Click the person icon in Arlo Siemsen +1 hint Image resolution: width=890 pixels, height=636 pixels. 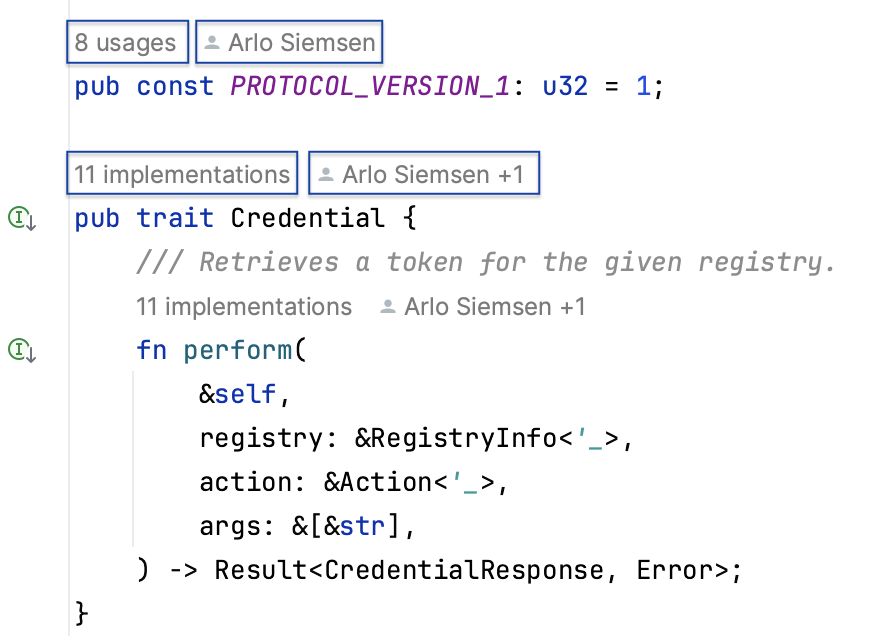pyautogui.click(x=326, y=173)
